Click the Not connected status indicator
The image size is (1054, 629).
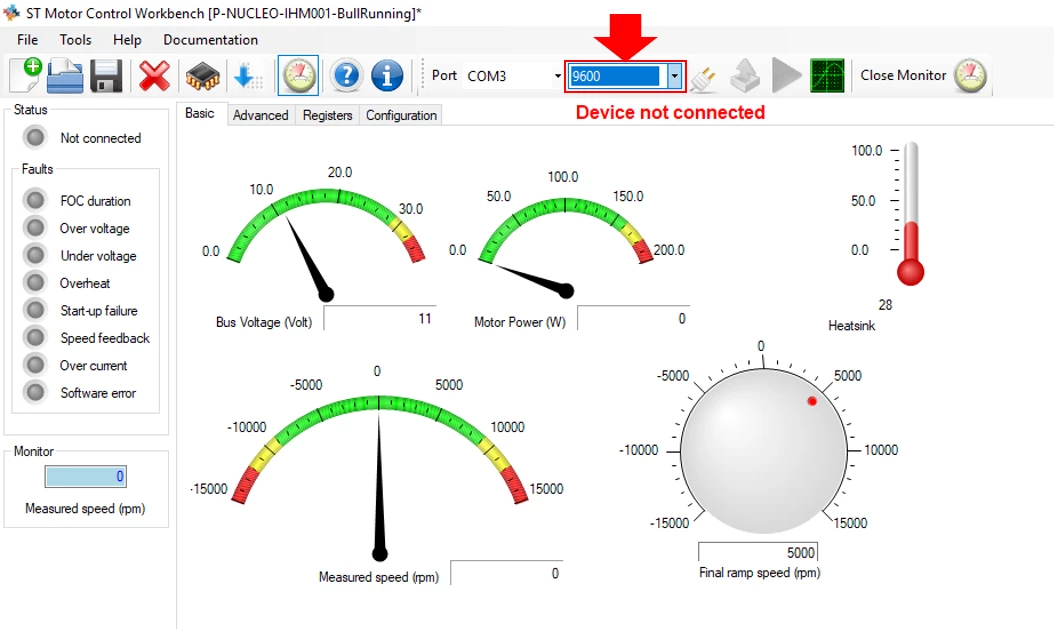(x=35, y=137)
